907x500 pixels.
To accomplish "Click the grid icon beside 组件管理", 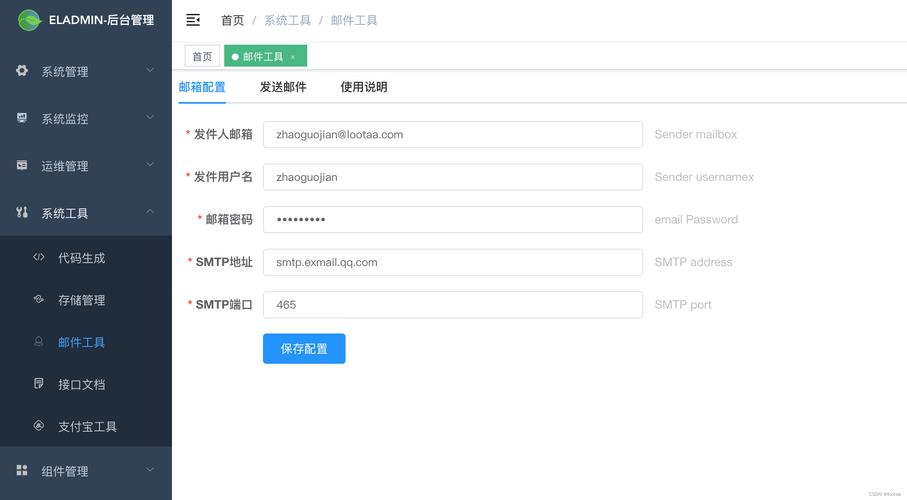I will click(x=22, y=470).
